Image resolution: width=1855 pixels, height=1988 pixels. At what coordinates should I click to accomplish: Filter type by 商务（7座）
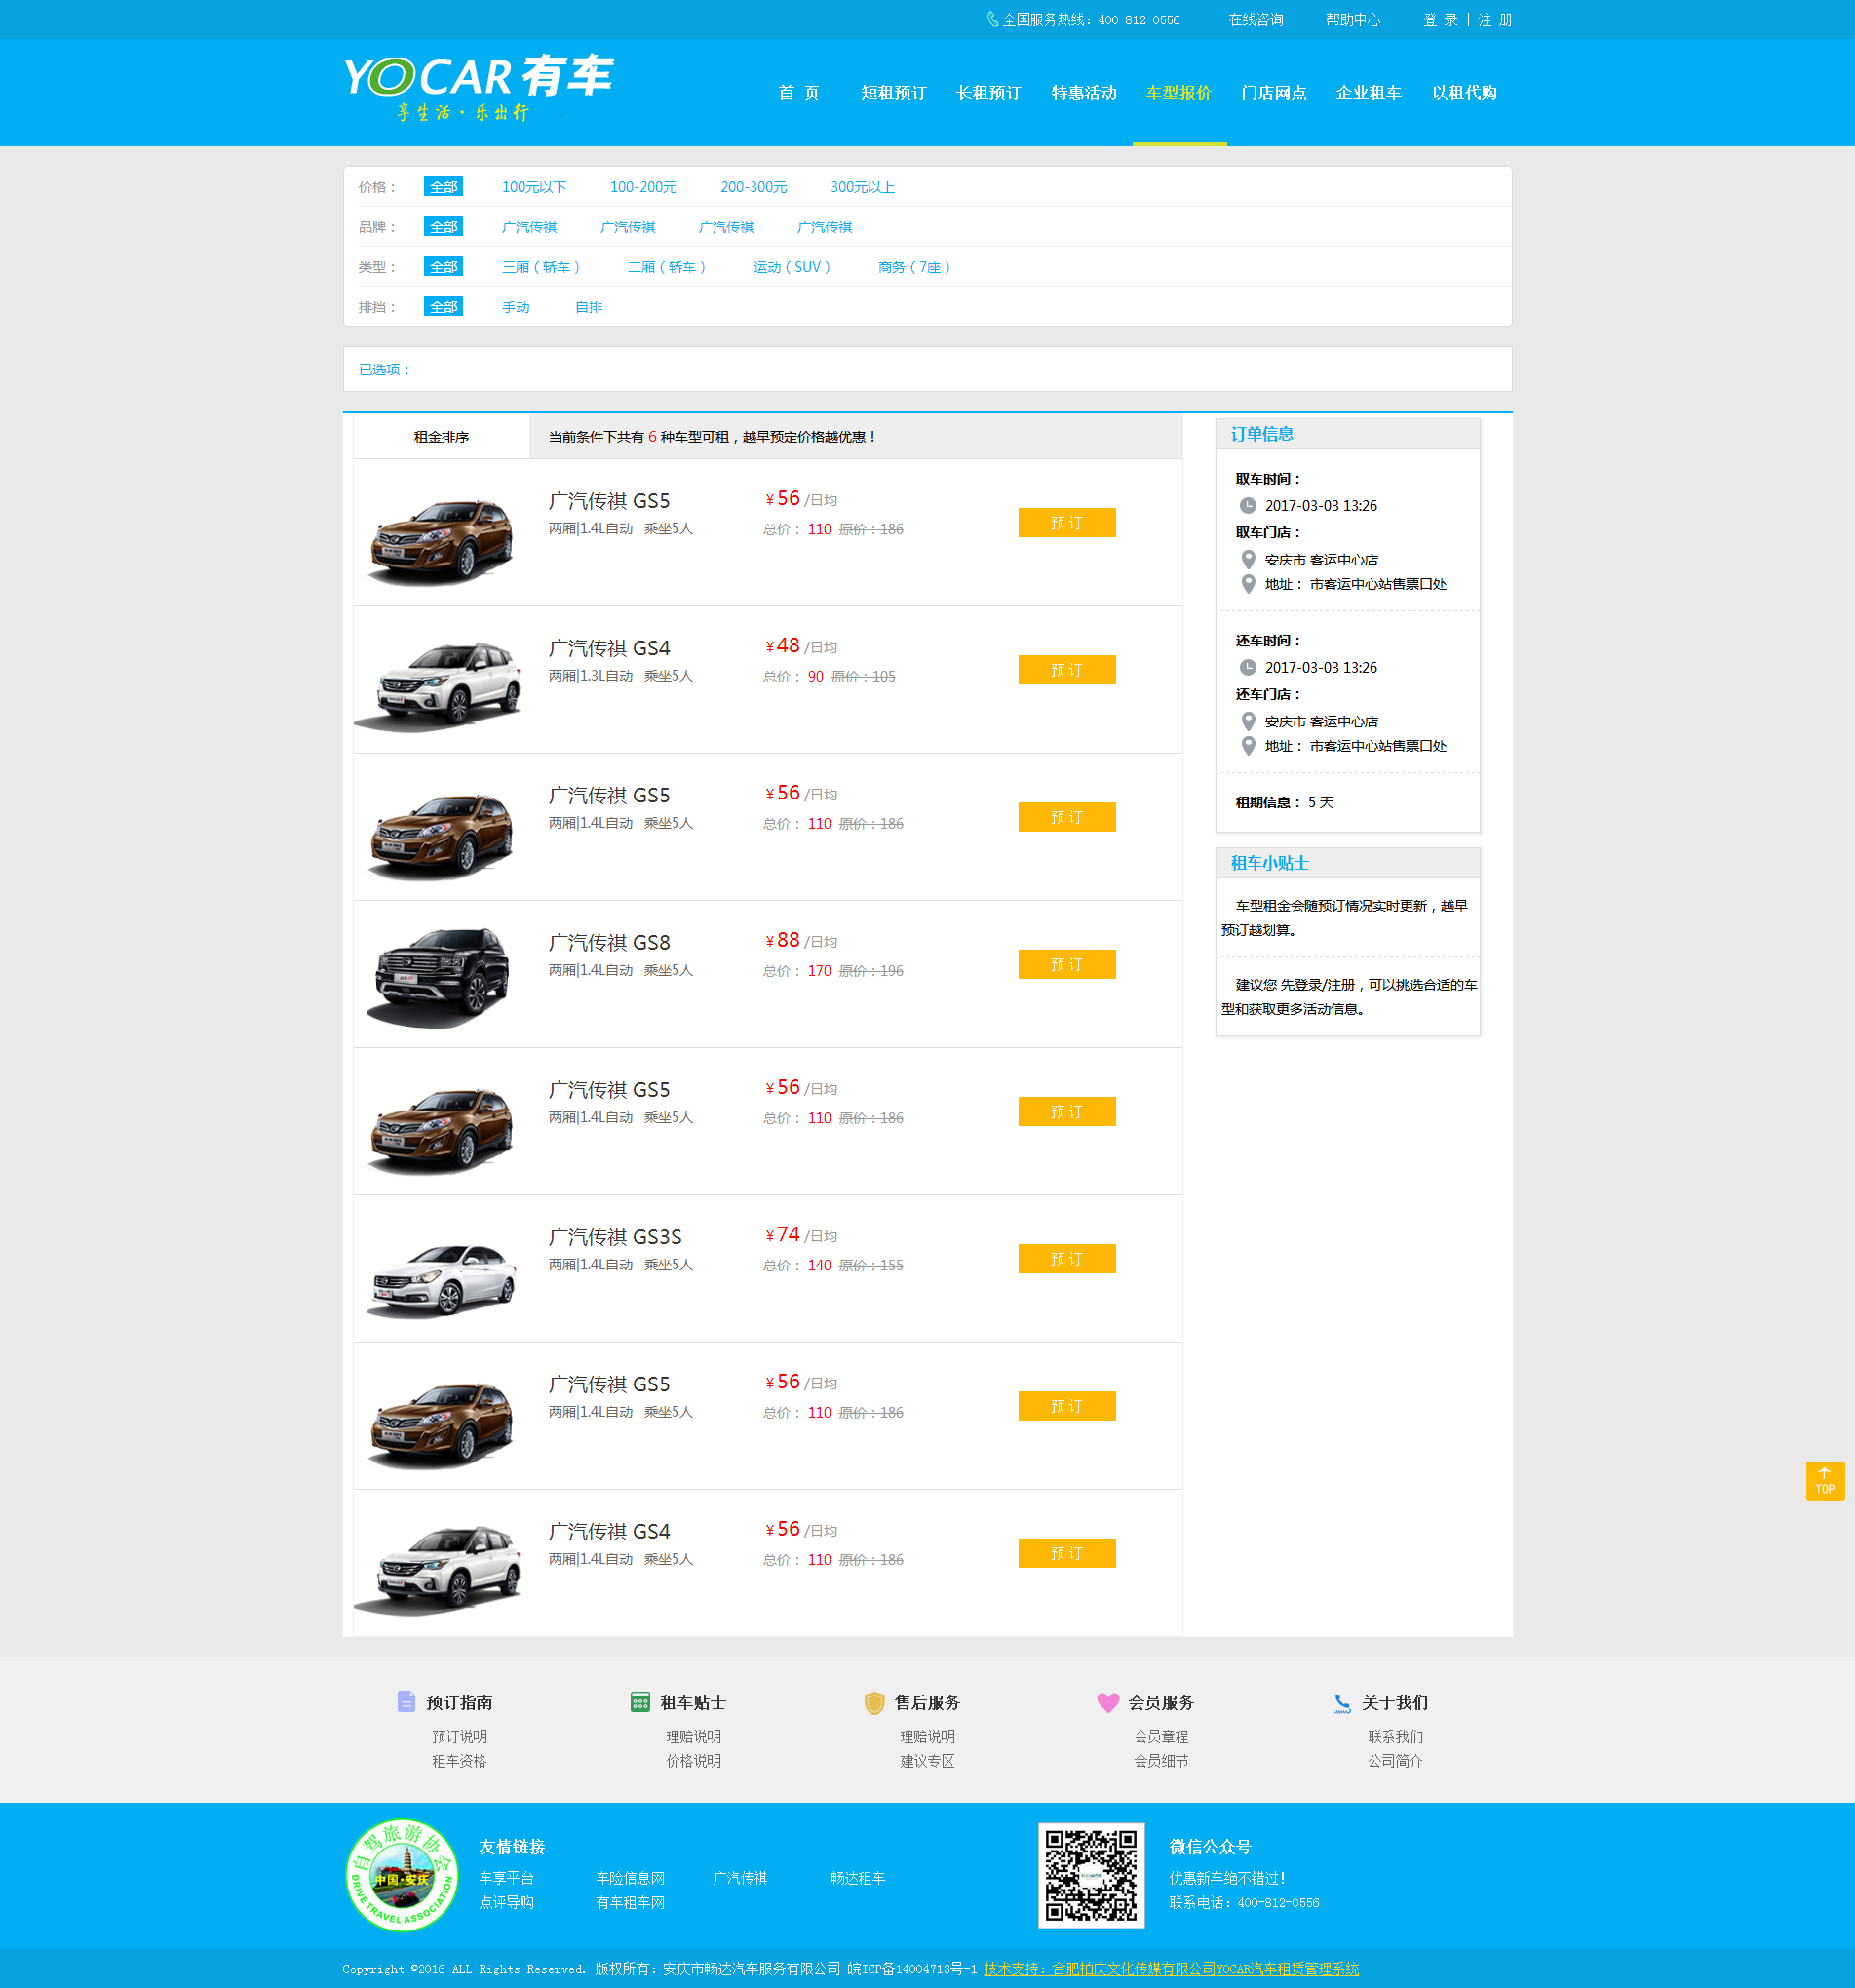coord(914,267)
